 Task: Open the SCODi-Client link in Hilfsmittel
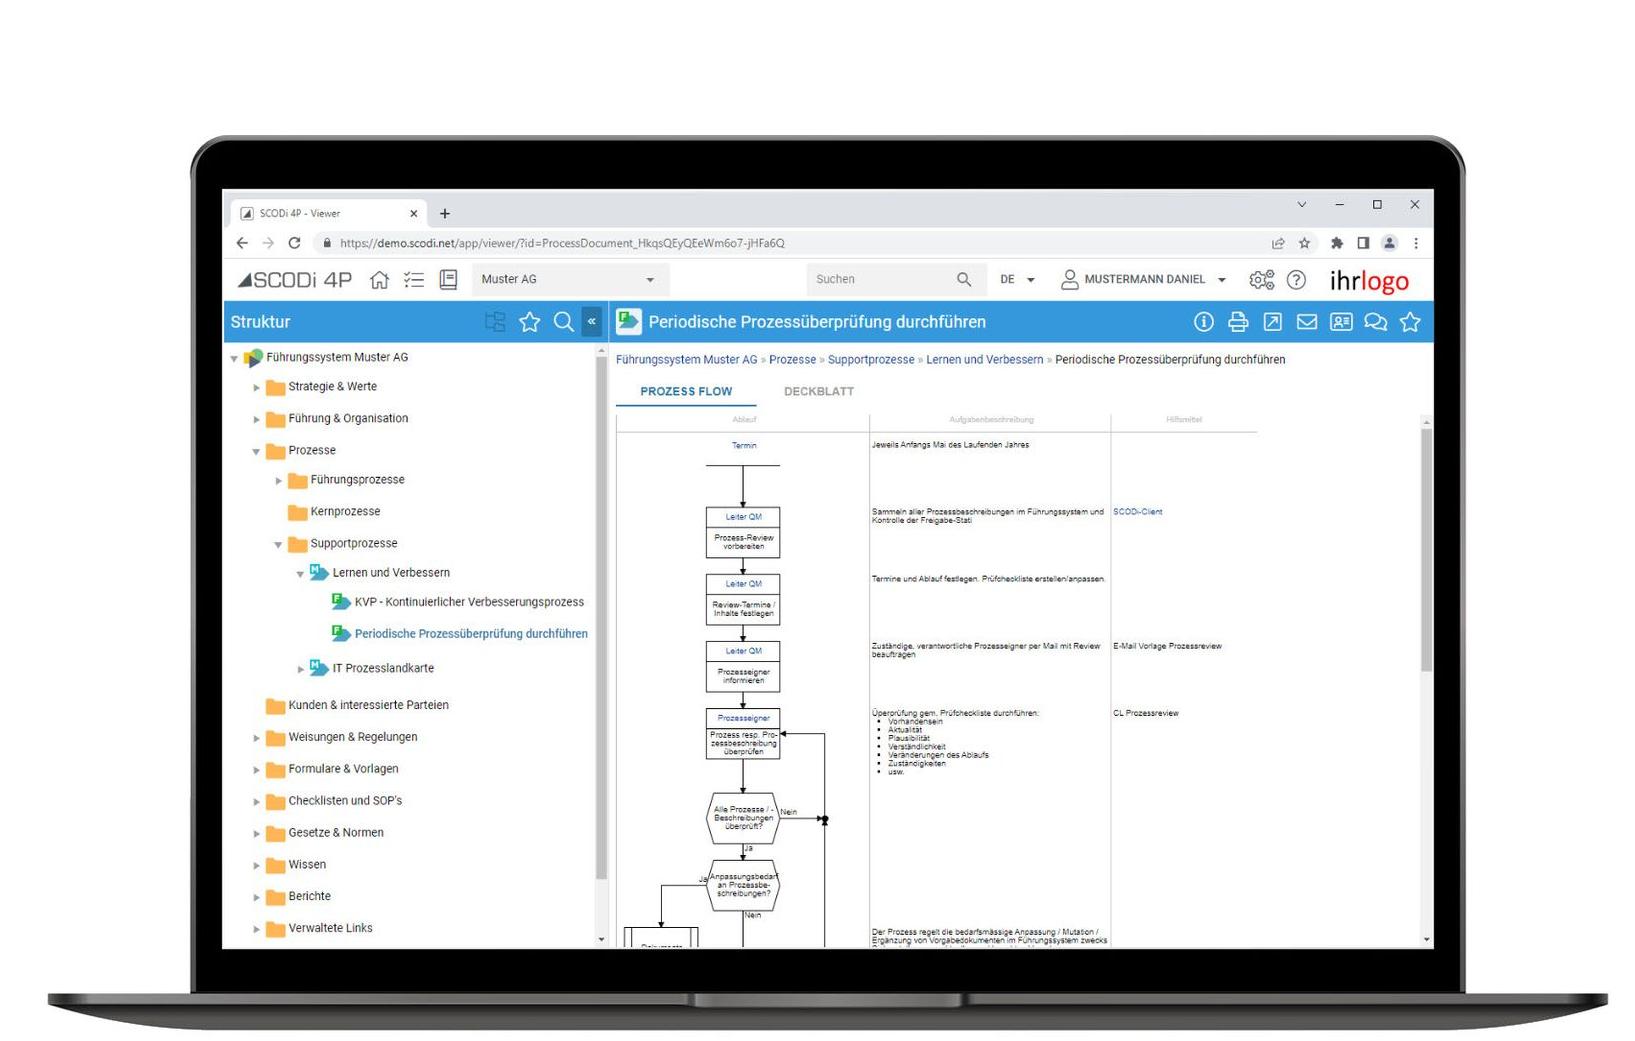[x=1137, y=512]
